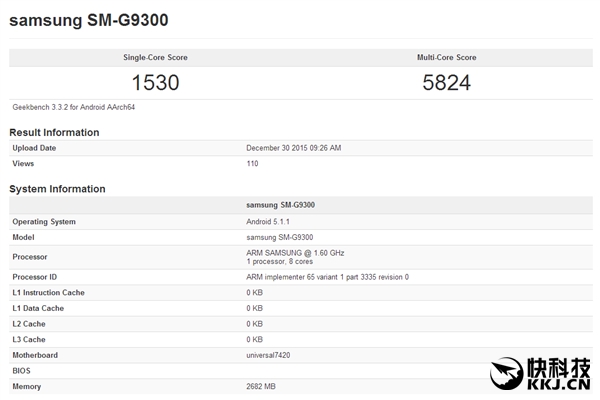Click the 'Motherboard' row label

click(x=35, y=356)
